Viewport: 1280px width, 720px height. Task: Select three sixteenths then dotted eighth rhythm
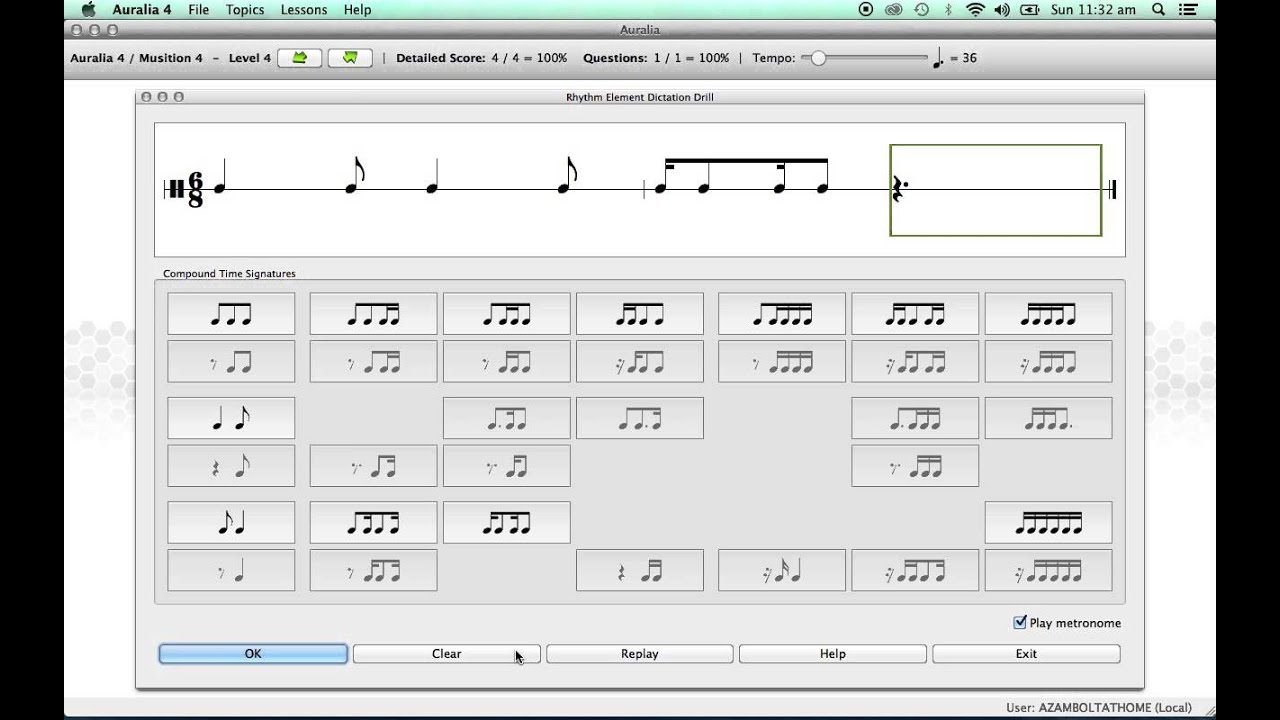(x=1048, y=418)
